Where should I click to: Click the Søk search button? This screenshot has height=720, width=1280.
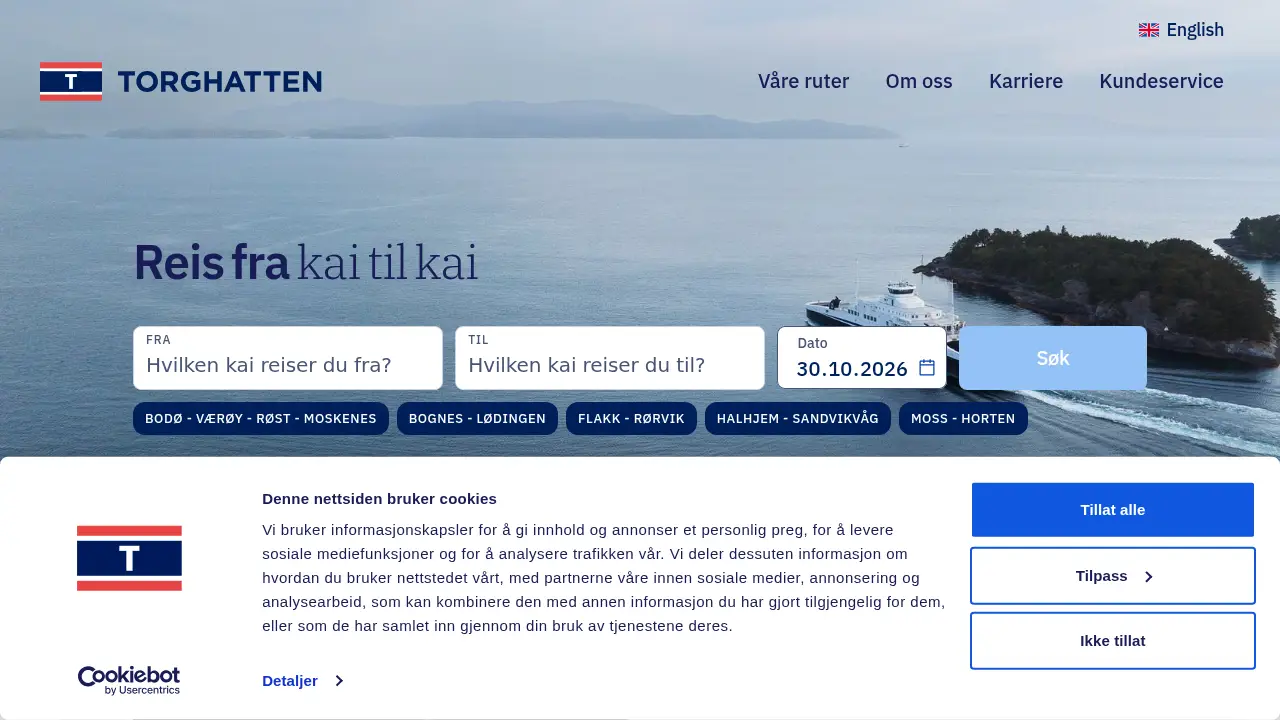click(x=1053, y=358)
